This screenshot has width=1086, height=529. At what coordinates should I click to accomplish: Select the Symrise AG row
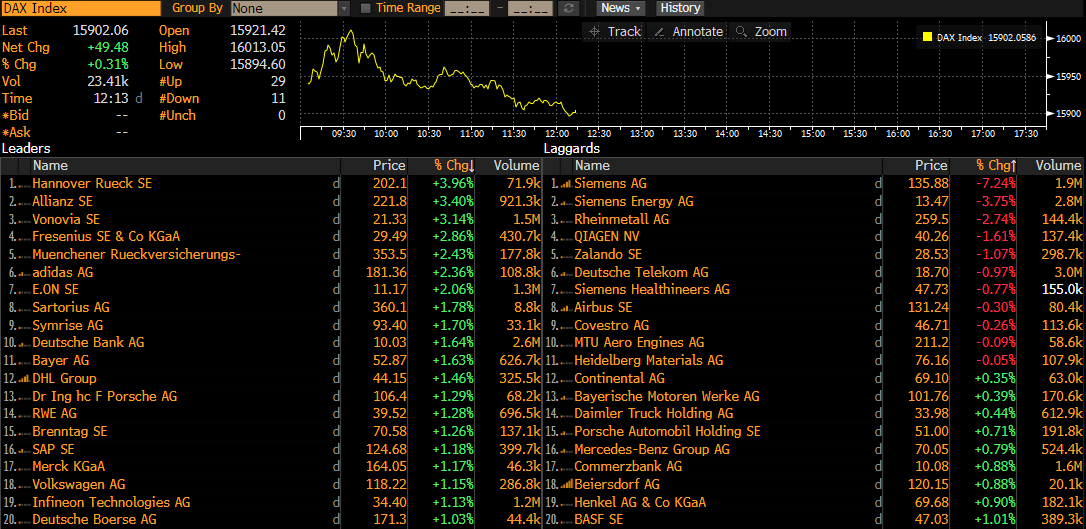(x=271, y=325)
